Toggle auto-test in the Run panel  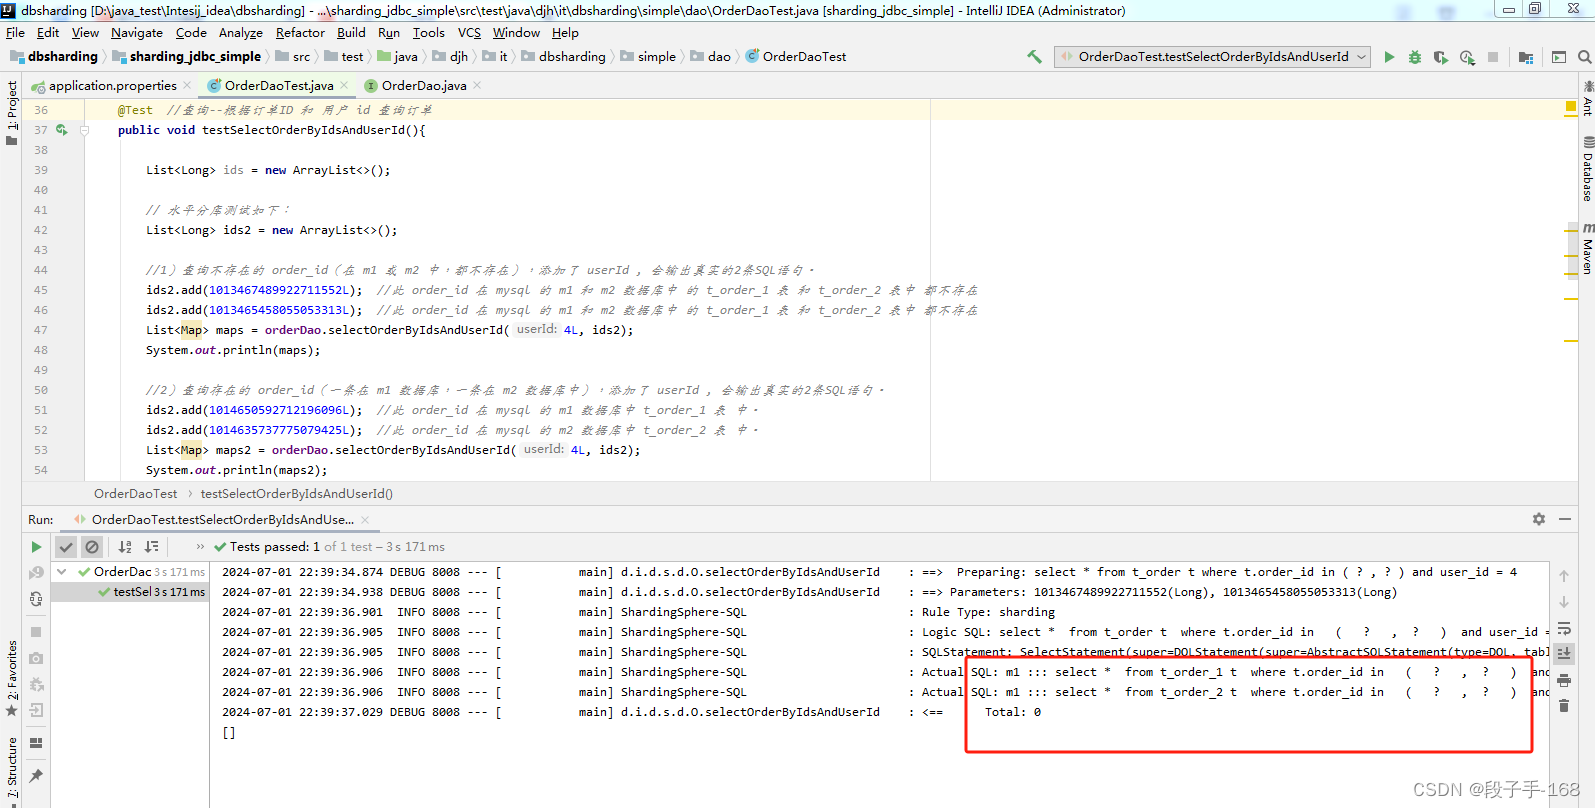(36, 598)
